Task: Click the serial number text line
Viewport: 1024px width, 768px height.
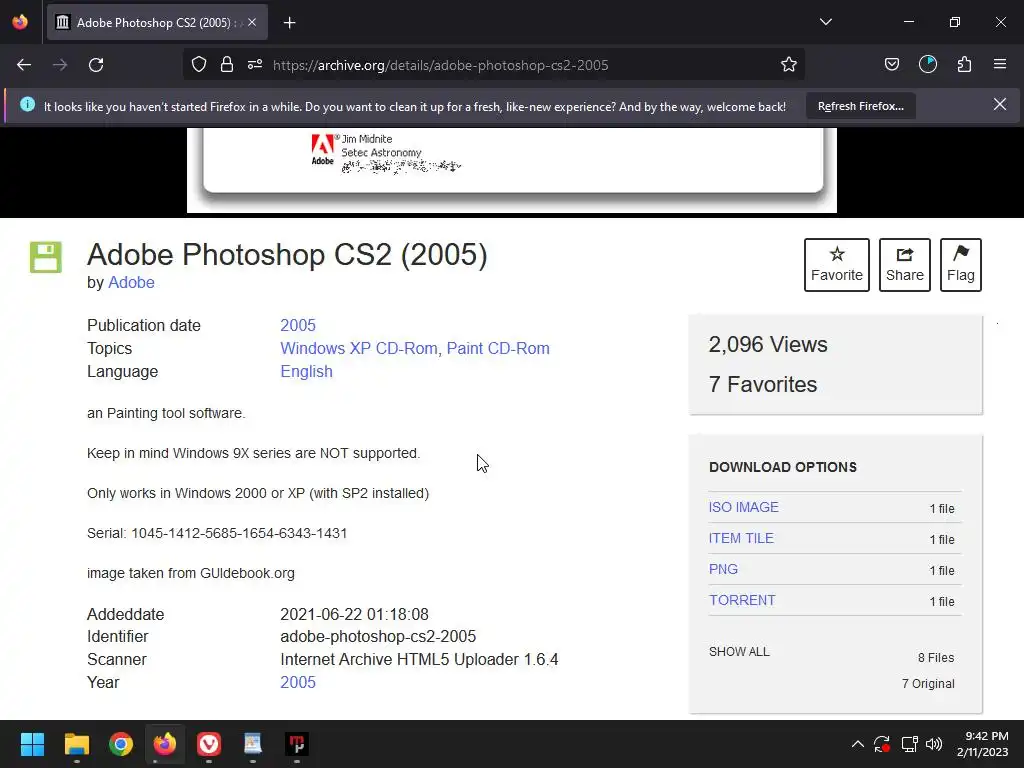Action: [217, 534]
